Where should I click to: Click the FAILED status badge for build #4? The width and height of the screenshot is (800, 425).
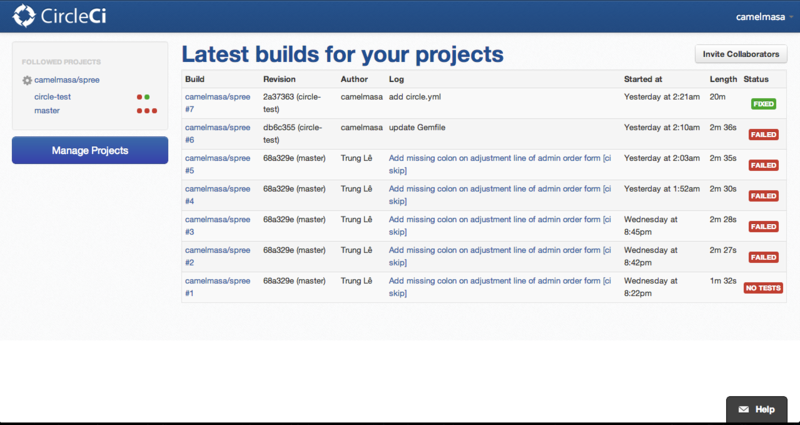[x=763, y=196]
